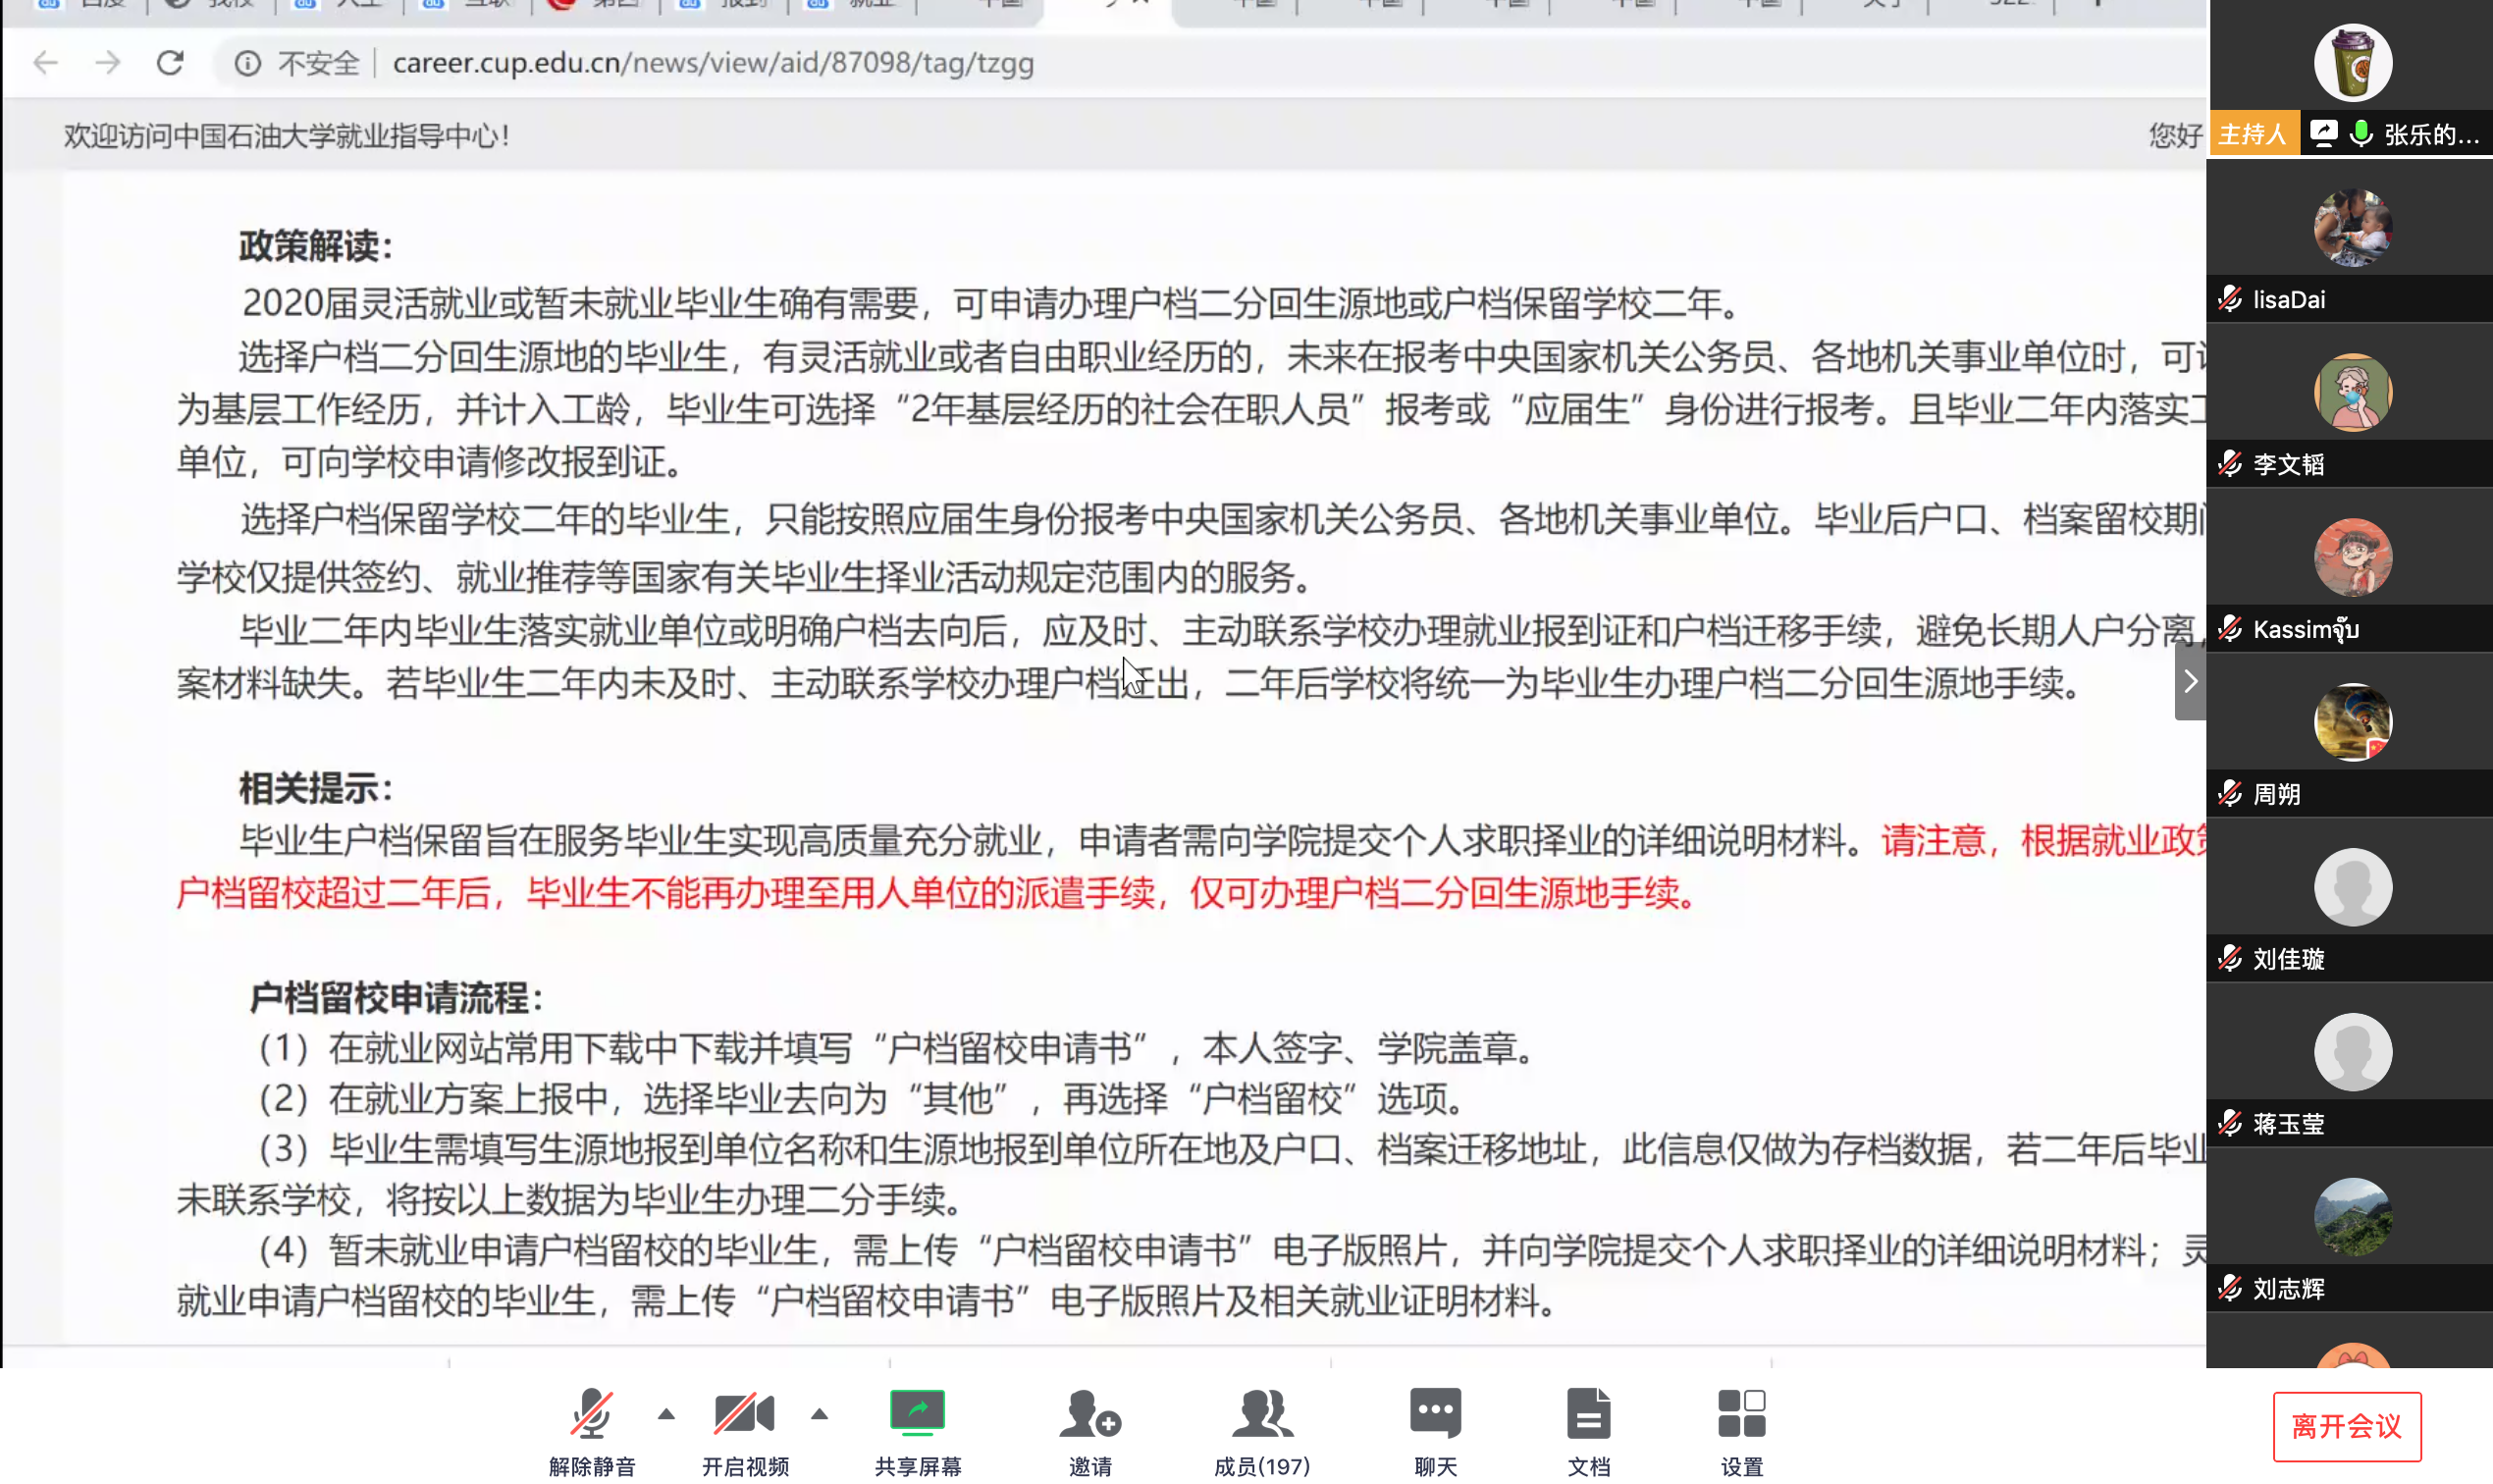Click the 不安全 site security info icon
Viewport: 2493px width, 1484px height.
(x=247, y=63)
